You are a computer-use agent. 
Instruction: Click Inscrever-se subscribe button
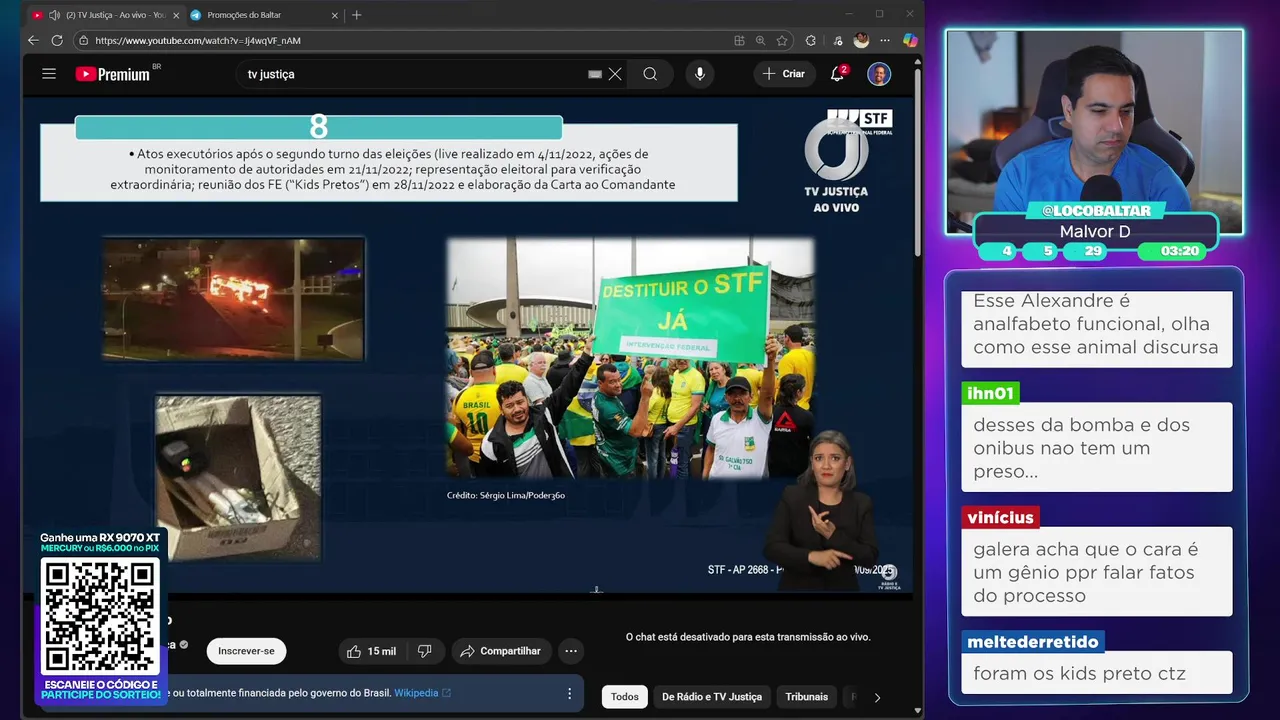(x=246, y=651)
